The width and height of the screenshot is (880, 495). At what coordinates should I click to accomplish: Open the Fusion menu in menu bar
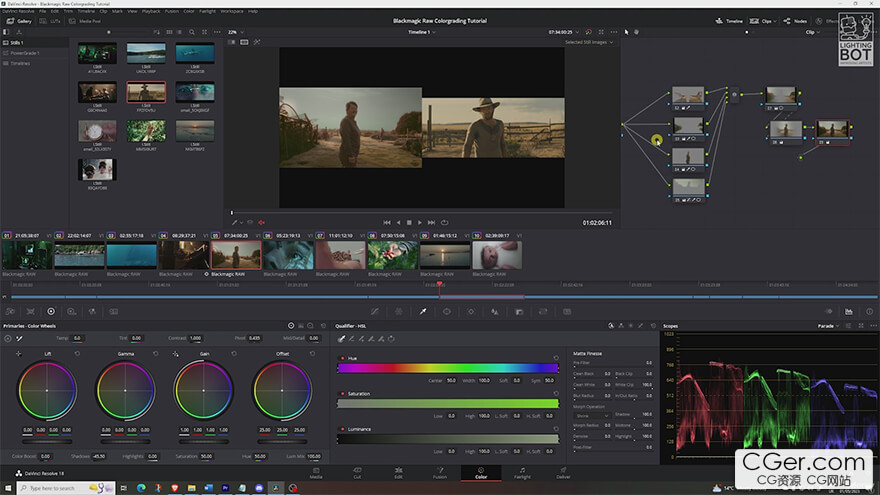coord(172,11)
